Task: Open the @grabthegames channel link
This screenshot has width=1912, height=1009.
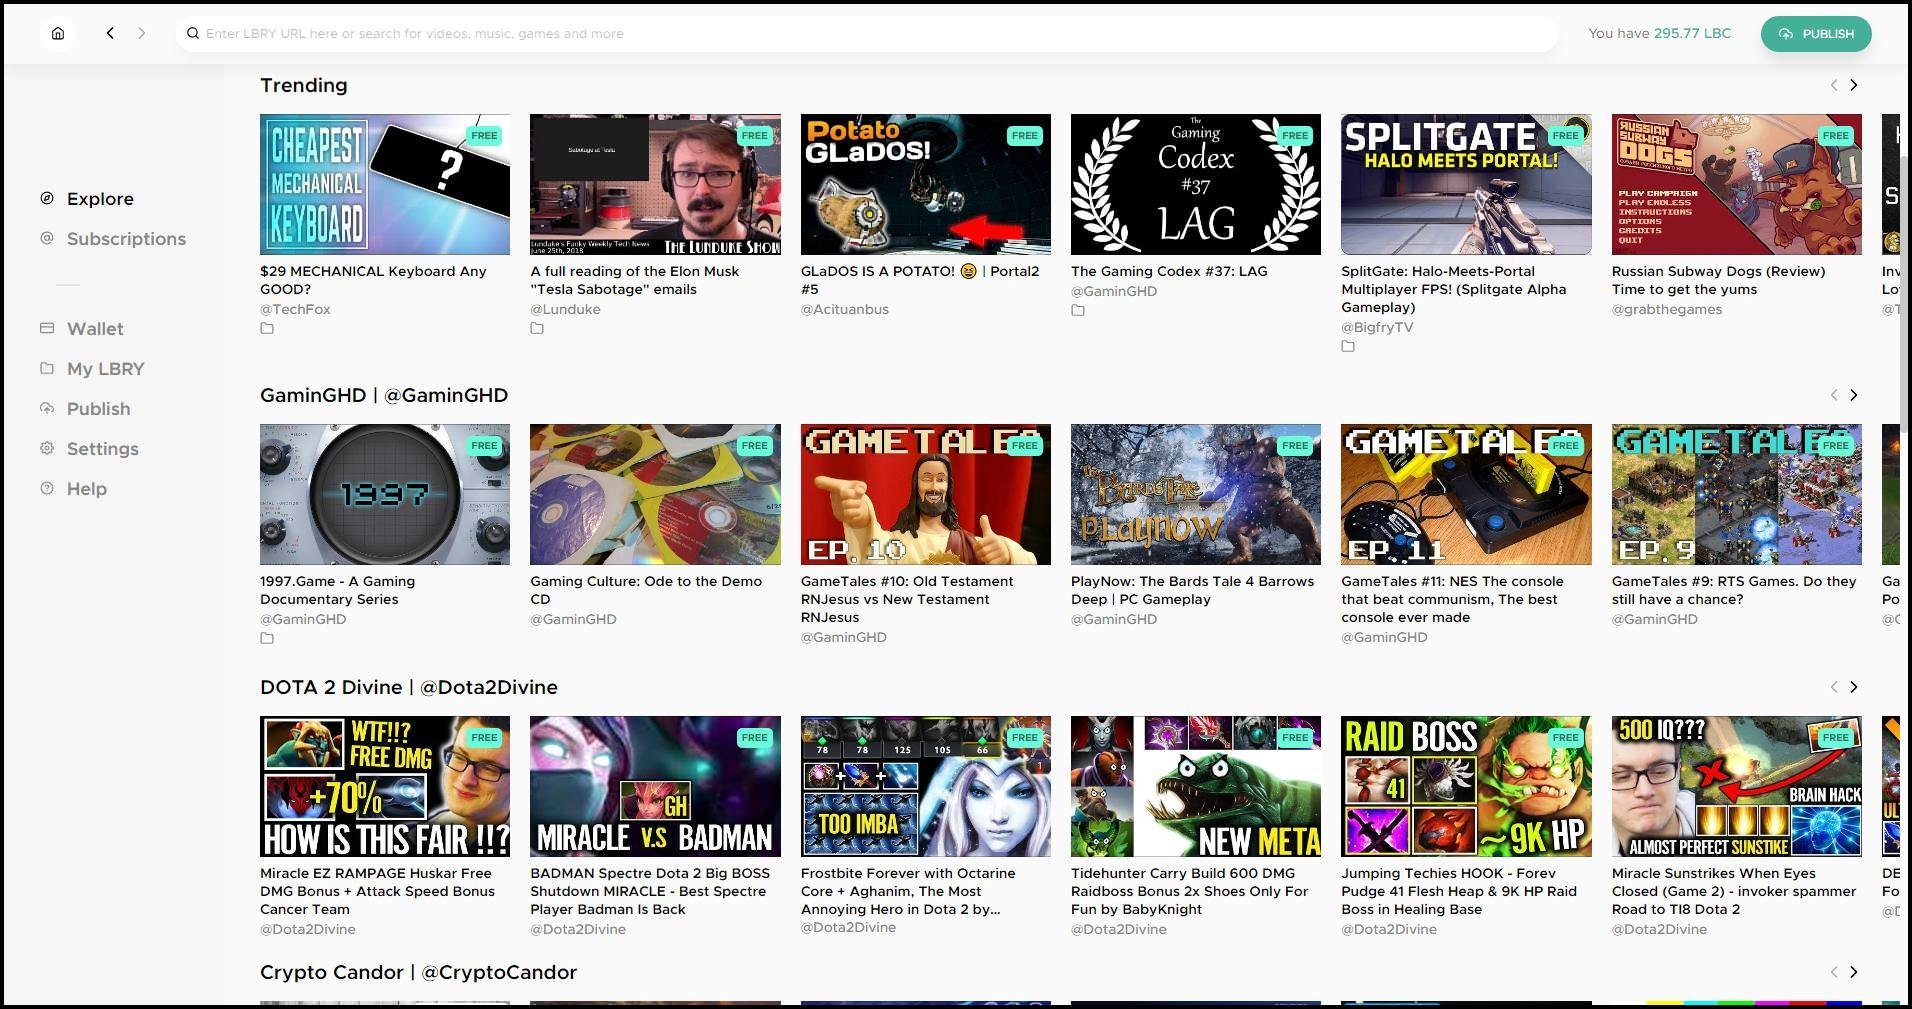Action: 1667,309
